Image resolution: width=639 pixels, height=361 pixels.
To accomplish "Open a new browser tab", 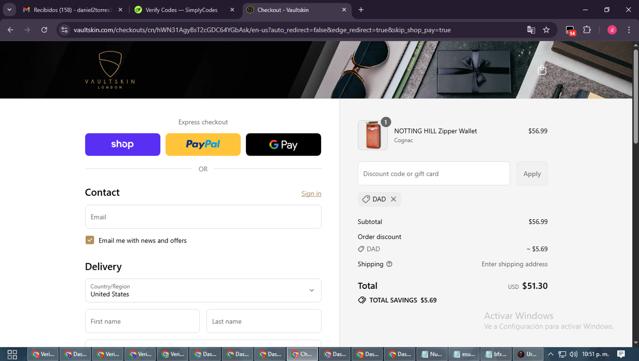I will coord(361,10).
